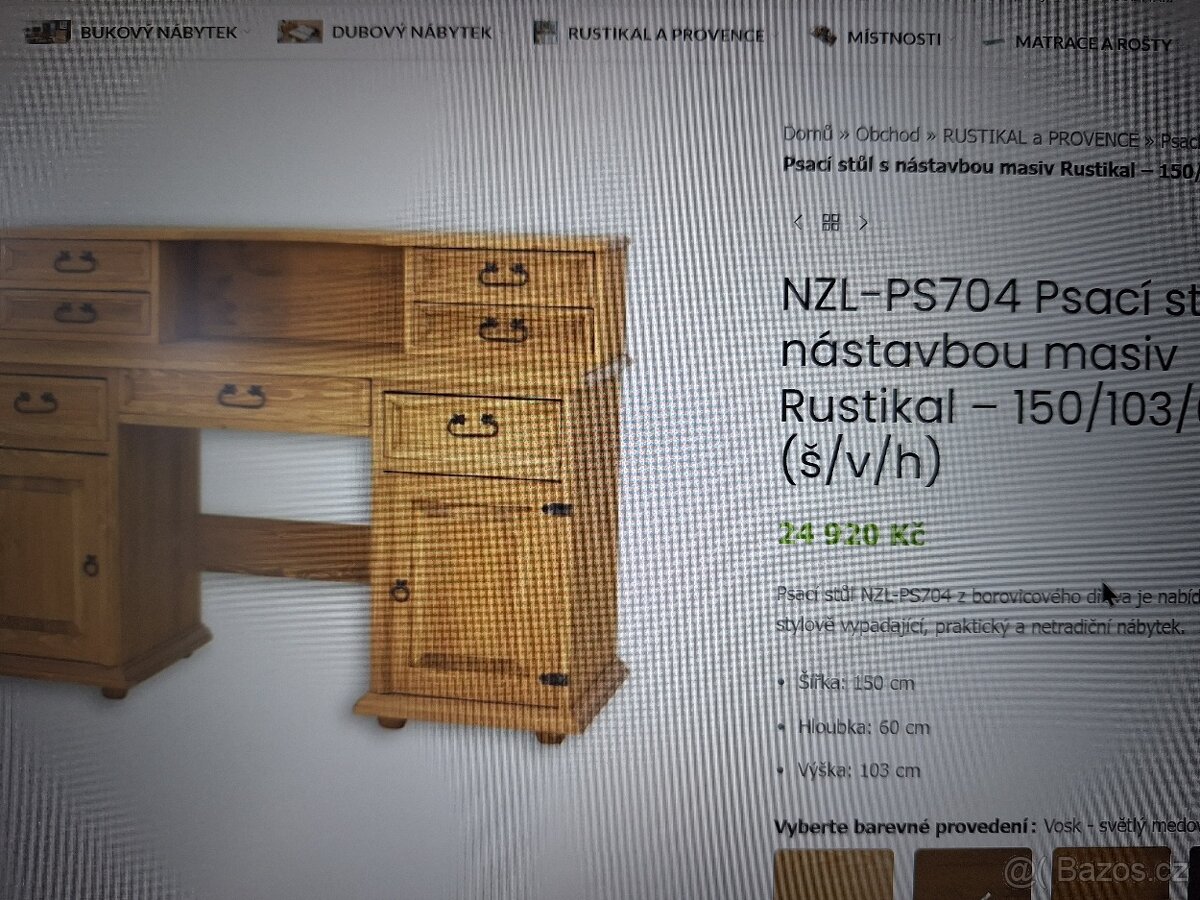The width and height of the screenshot is (1200, 900).
Task: Go to the next product arrow
Action: (864, 222)
